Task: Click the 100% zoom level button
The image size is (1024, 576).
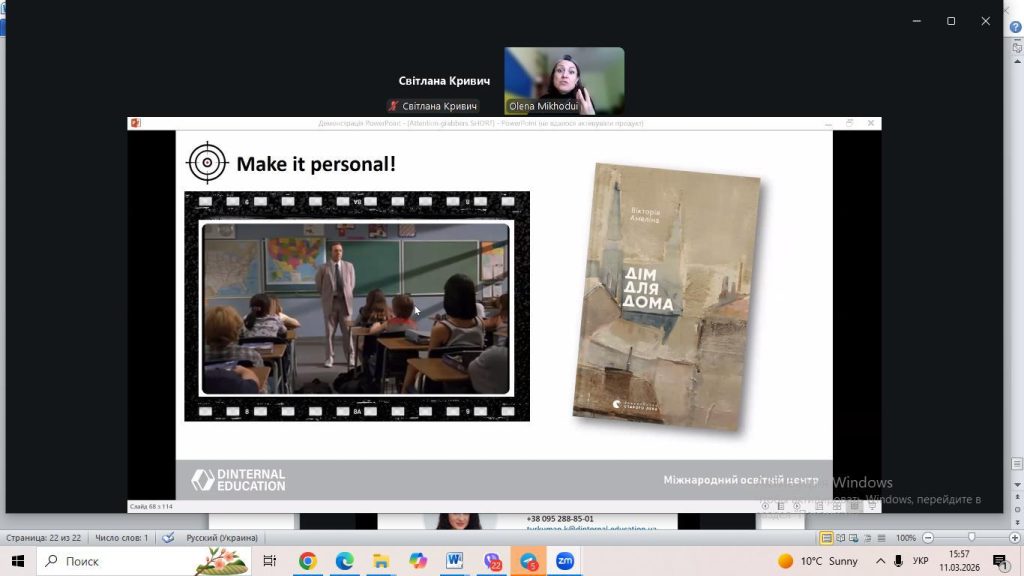Action: [x=906, y=538]
